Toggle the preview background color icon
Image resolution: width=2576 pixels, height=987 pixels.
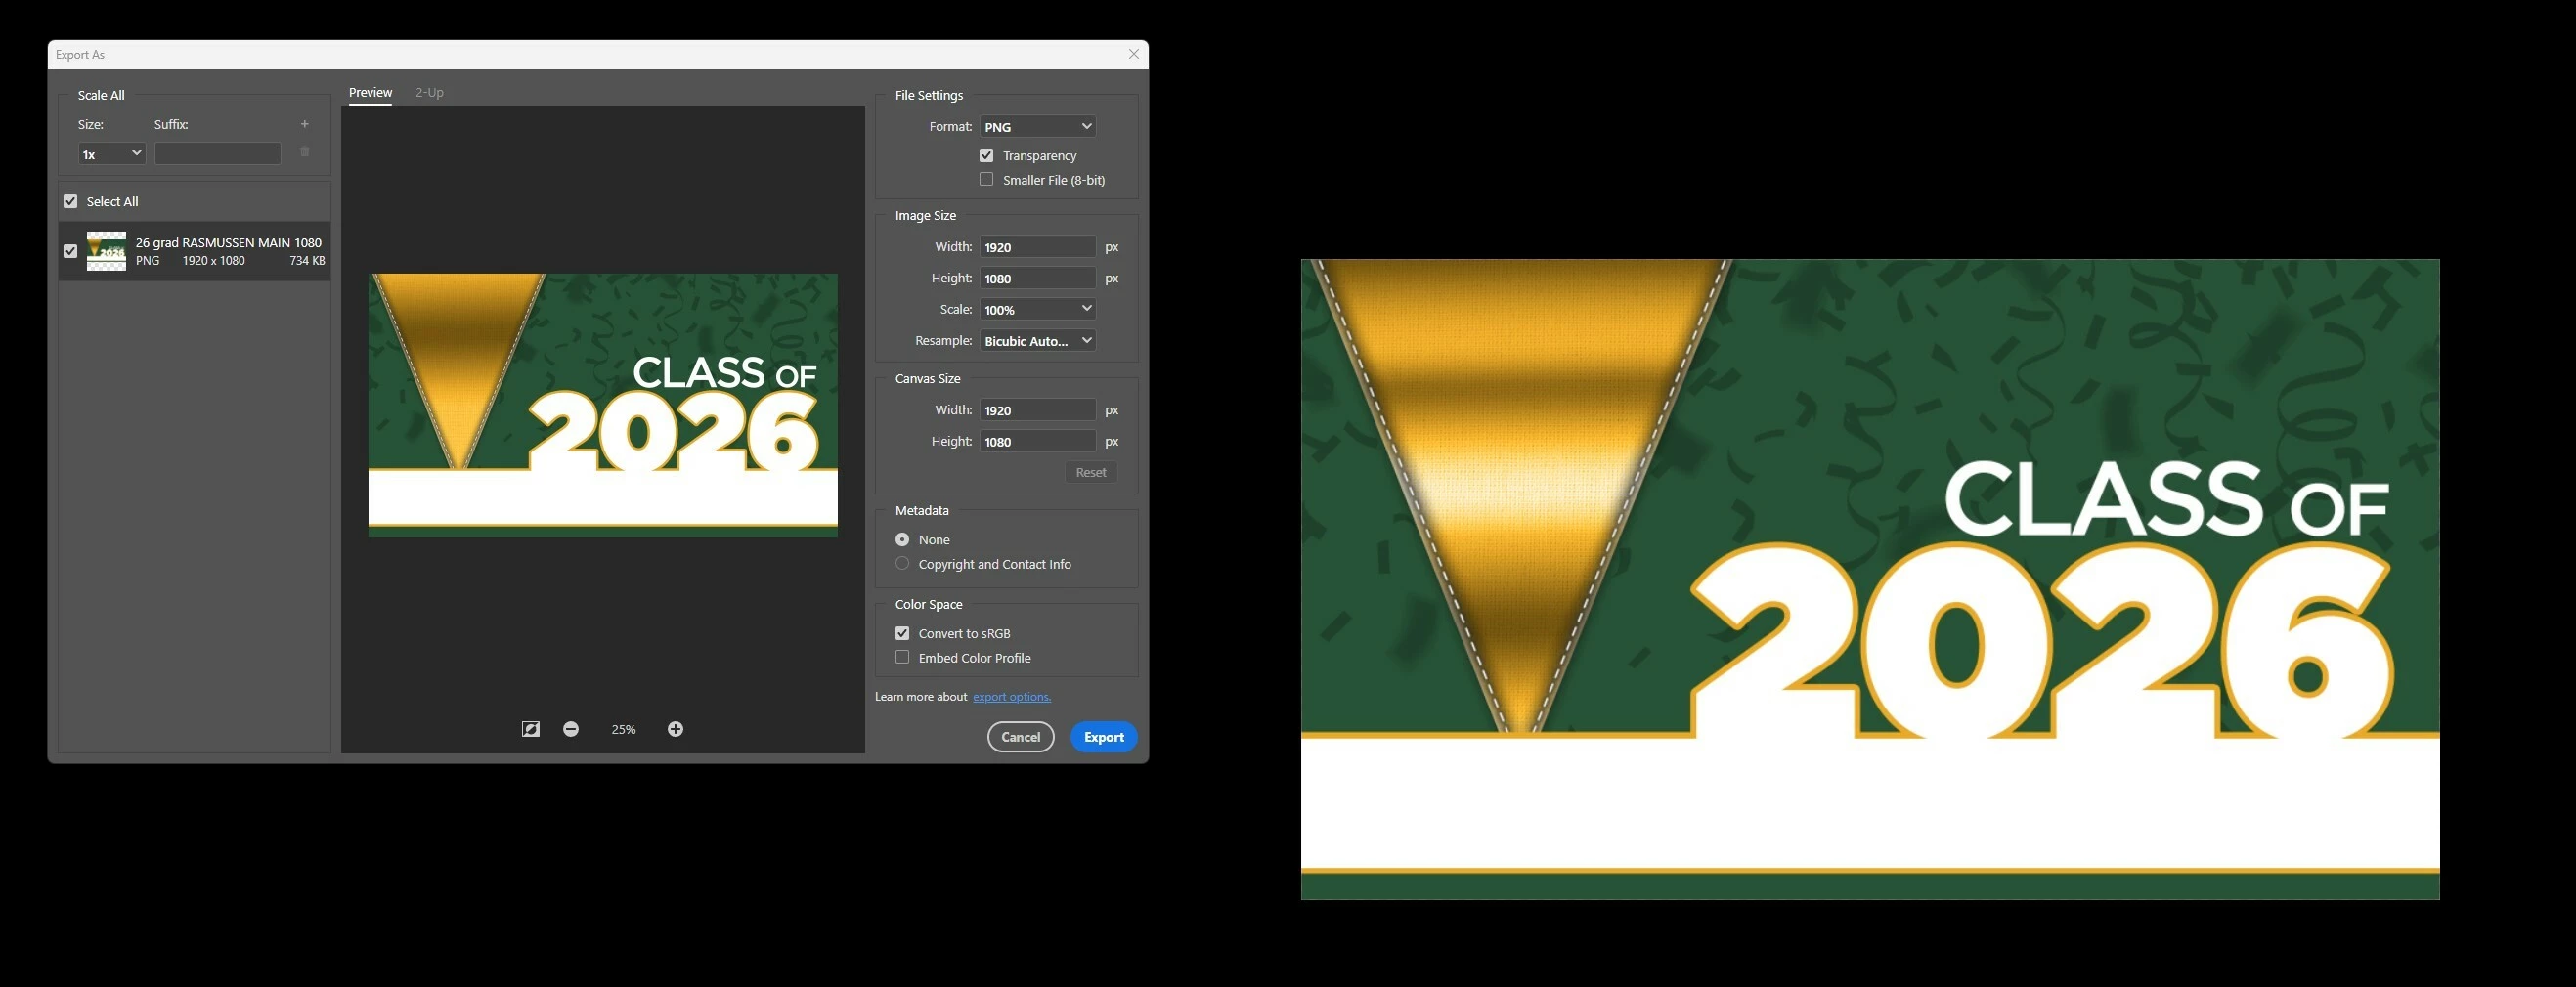pos(531,729)
